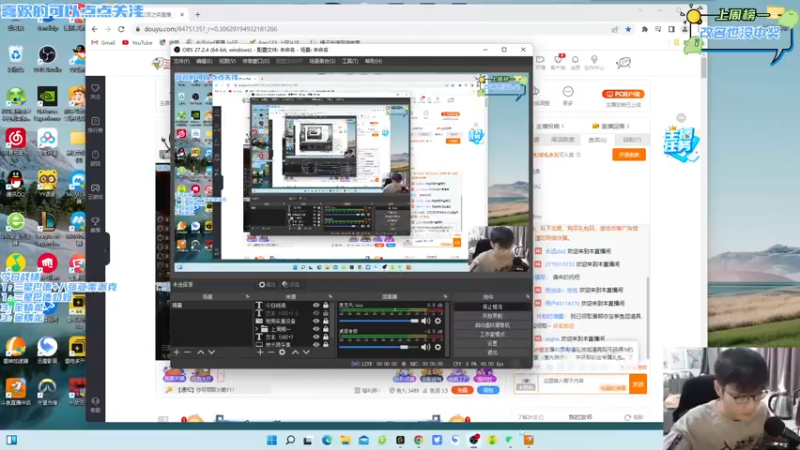Toggle visibility of the video capture device source

coord(316,321)
